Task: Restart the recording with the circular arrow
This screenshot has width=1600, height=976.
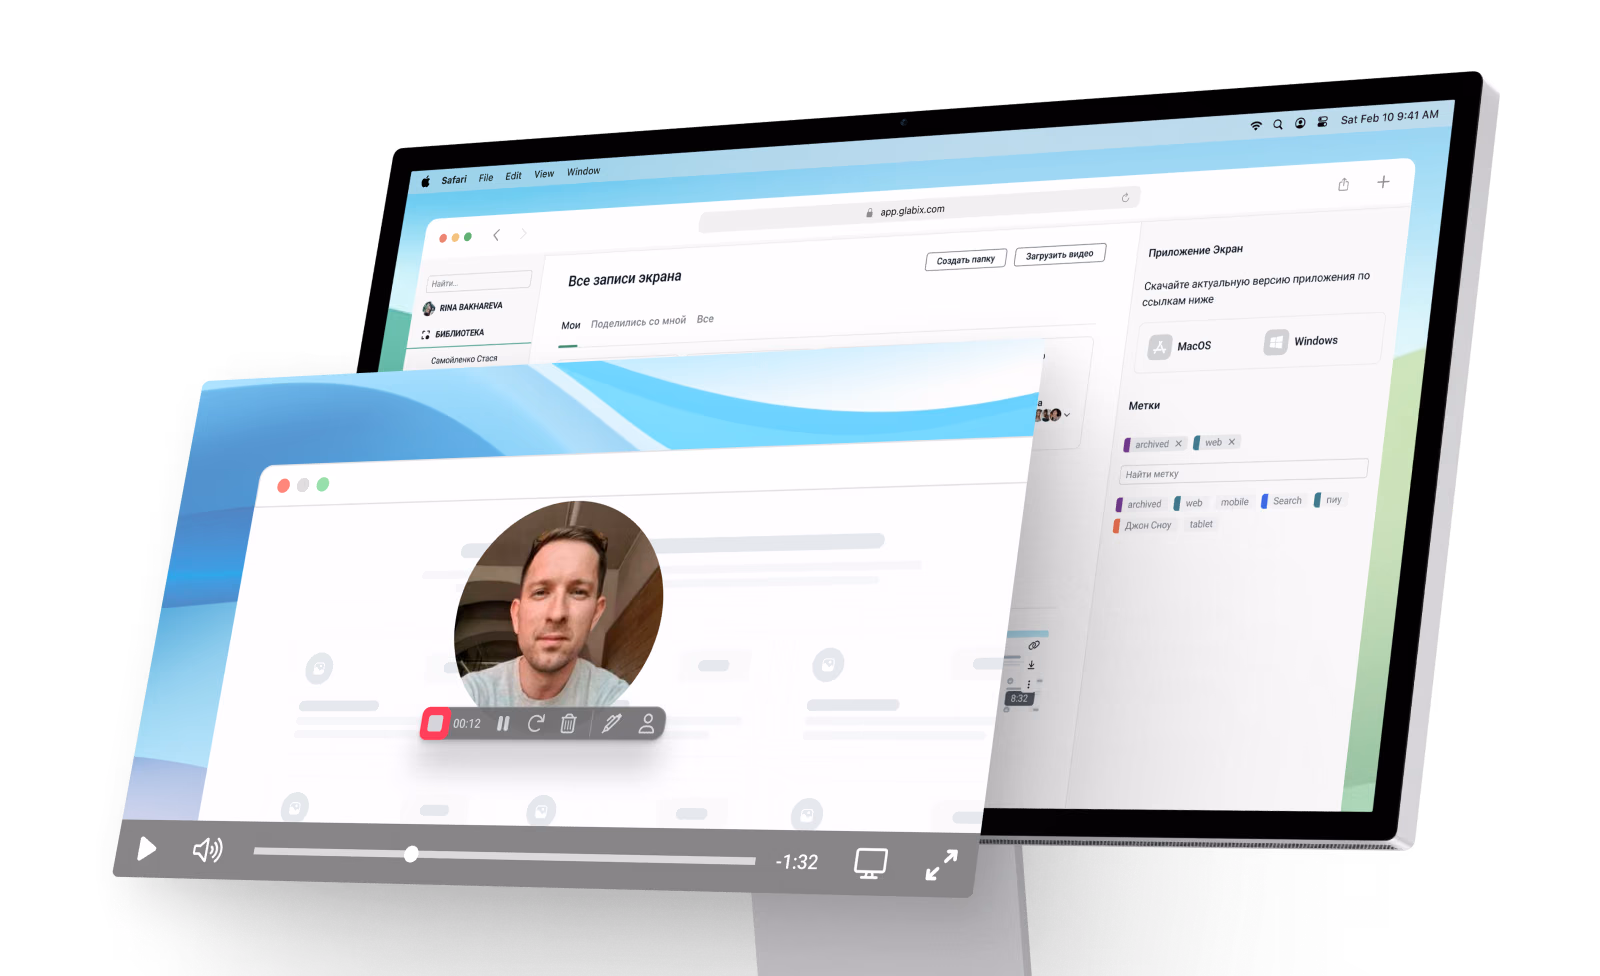Action: pyautogui.click(x=536, y=723)
